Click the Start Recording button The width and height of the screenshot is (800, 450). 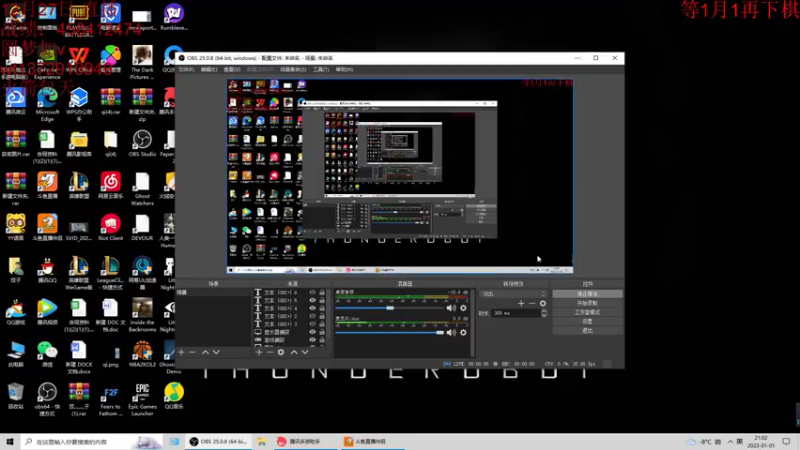click(x=588, y=303)
